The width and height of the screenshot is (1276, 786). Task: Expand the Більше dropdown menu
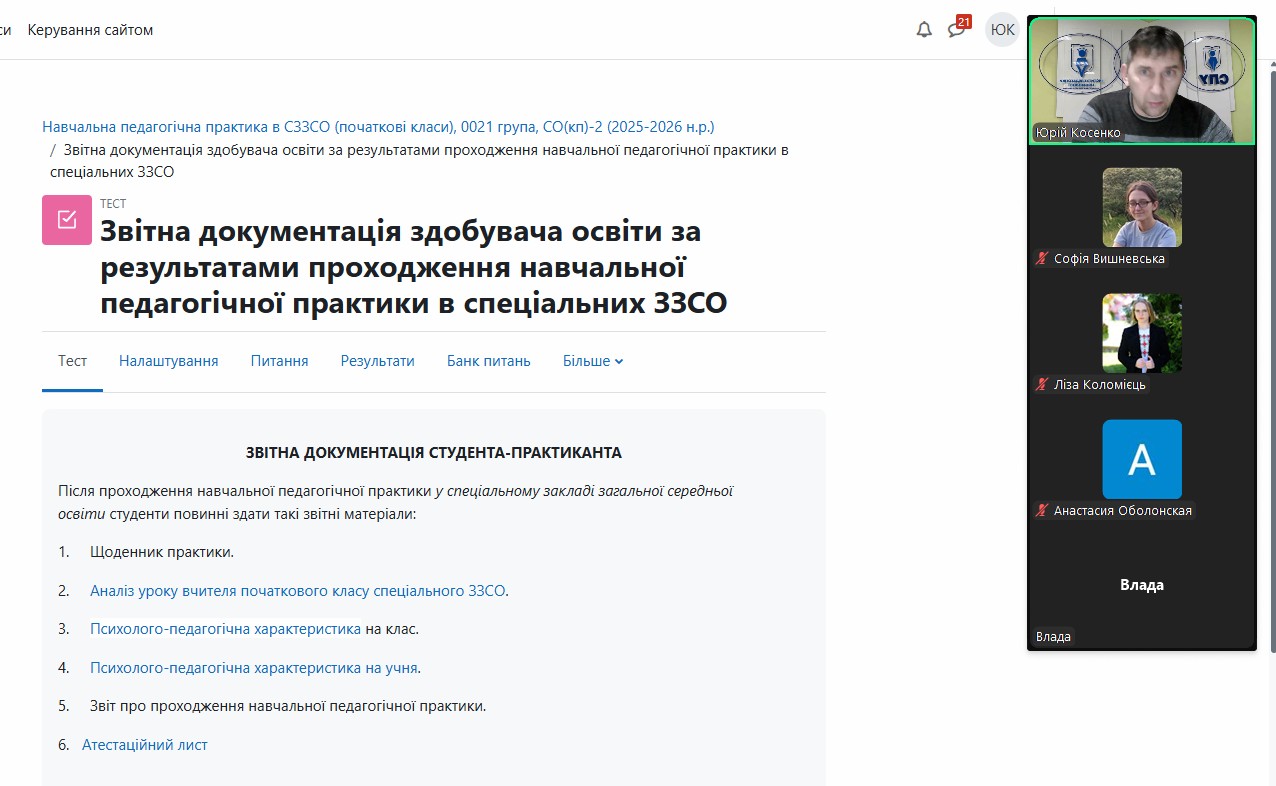[593, 361]
